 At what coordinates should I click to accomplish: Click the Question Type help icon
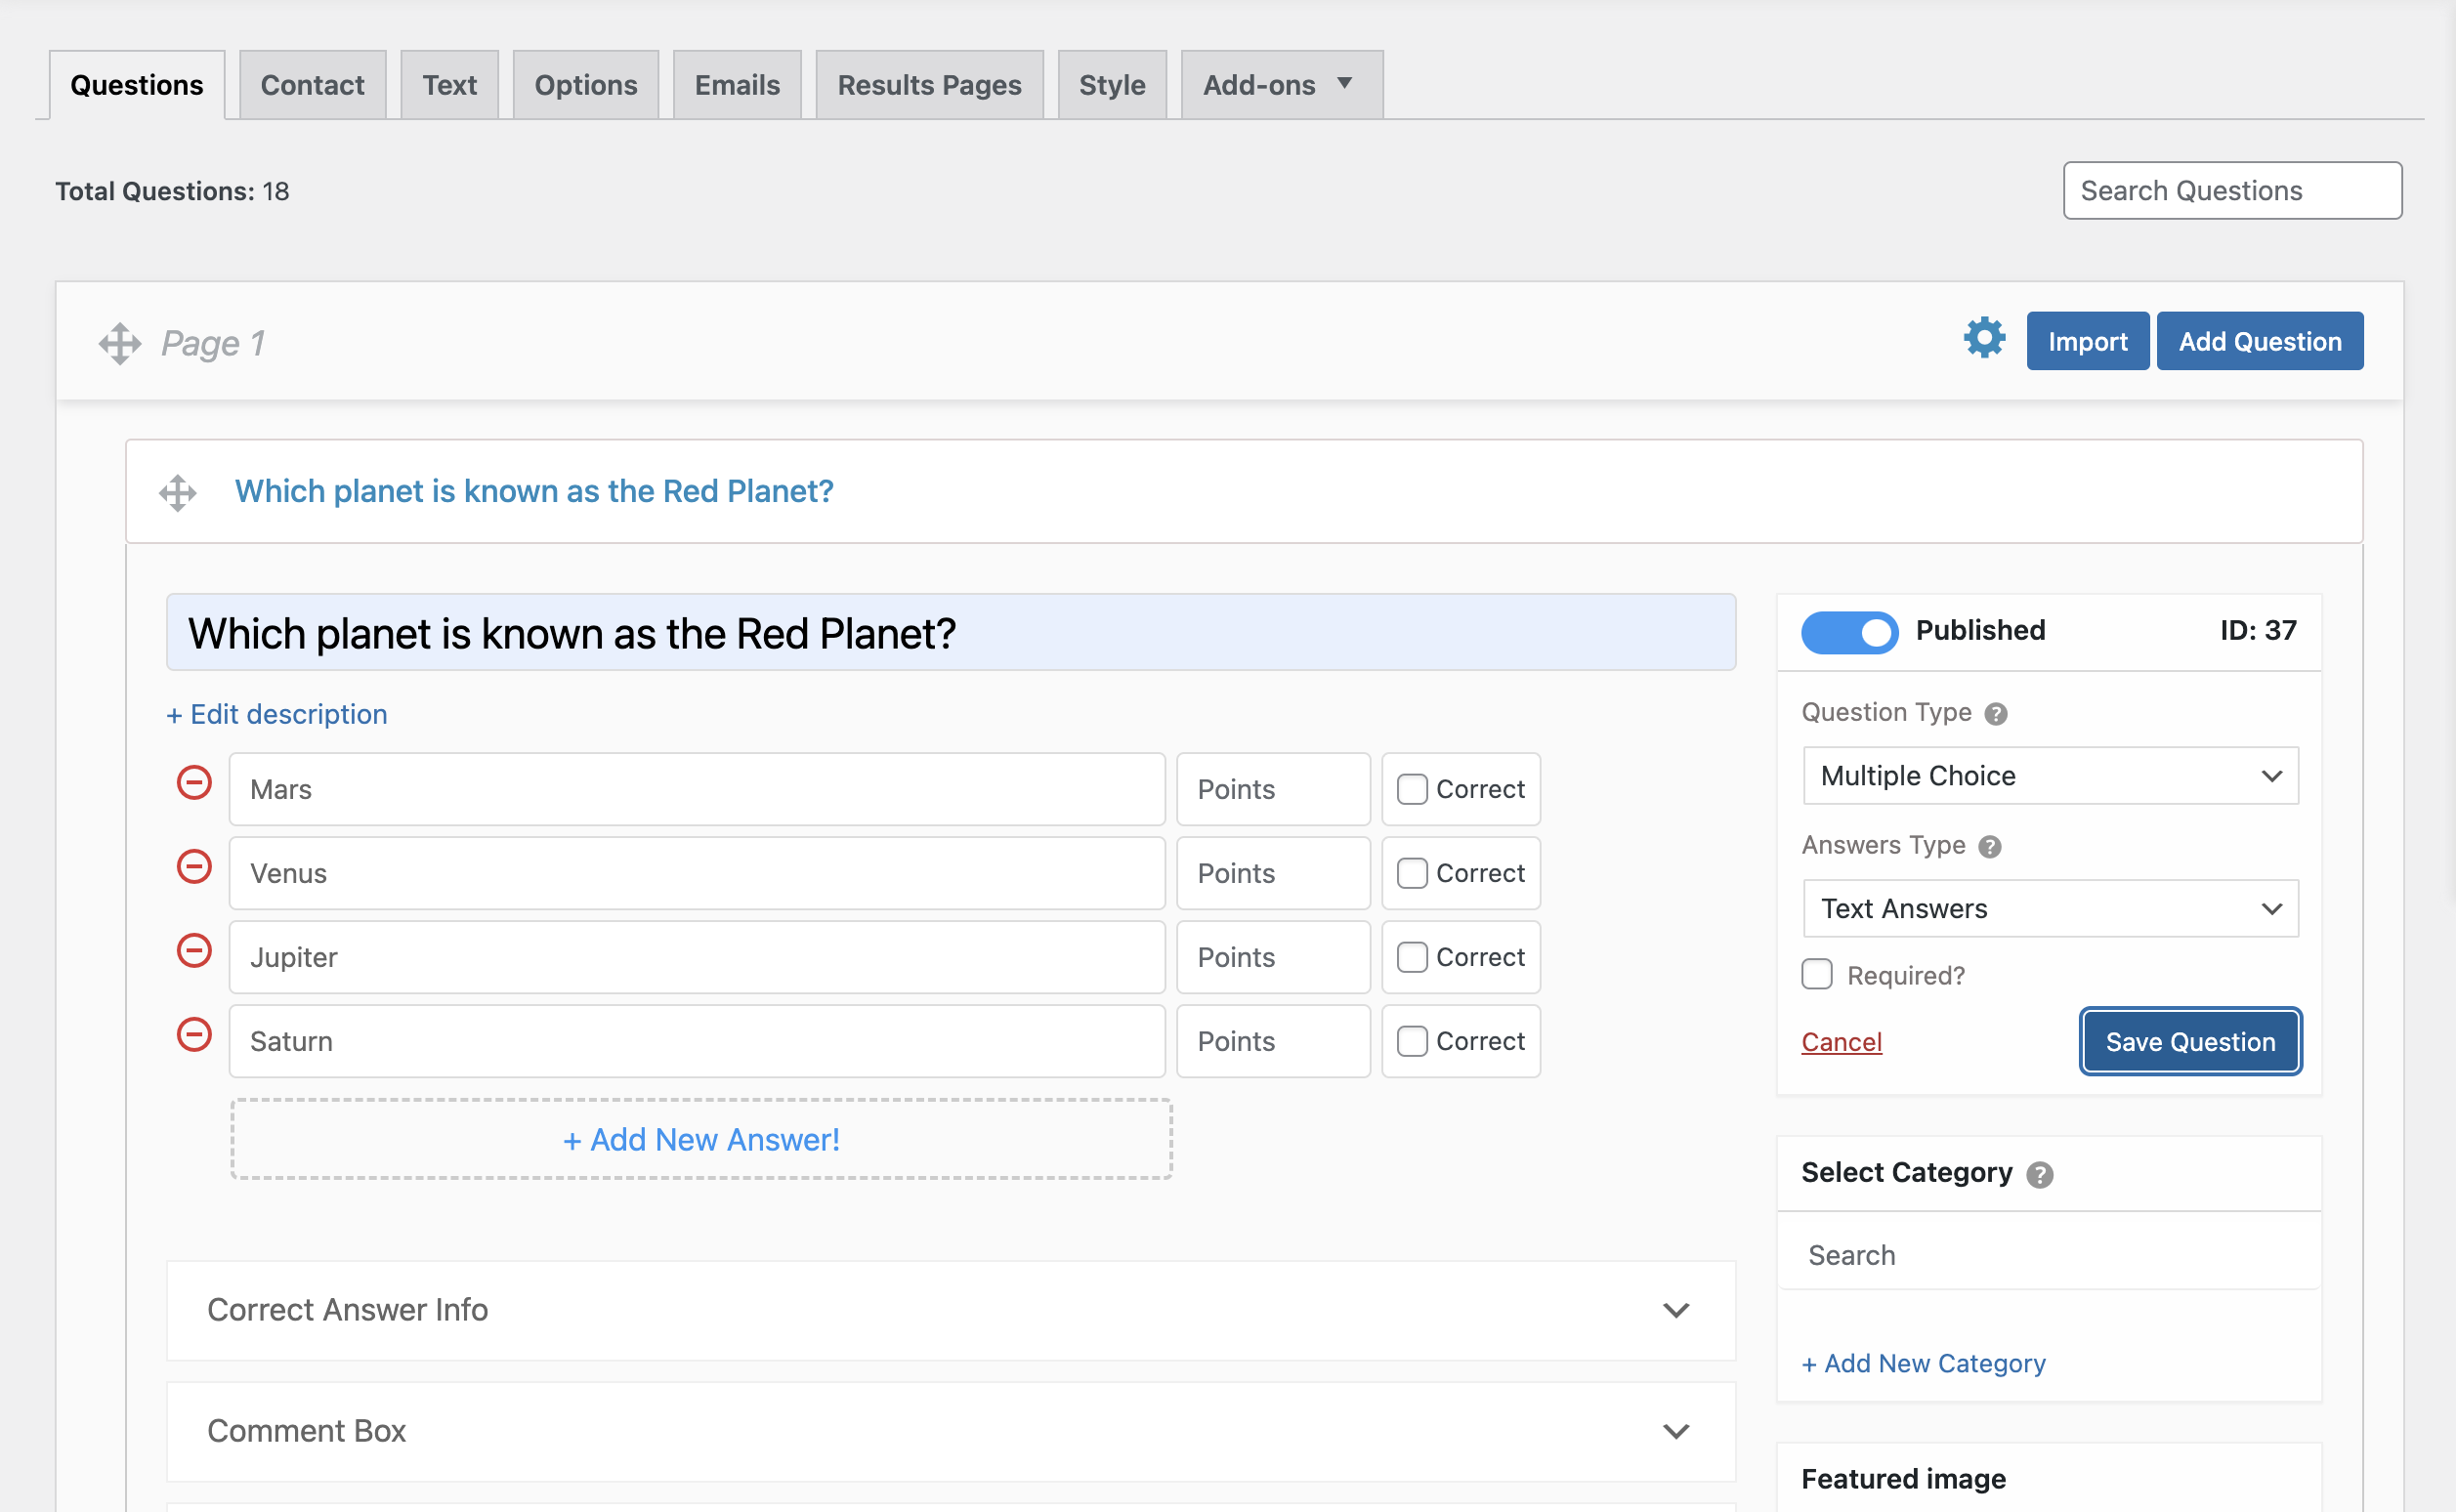pos(1996,714)
